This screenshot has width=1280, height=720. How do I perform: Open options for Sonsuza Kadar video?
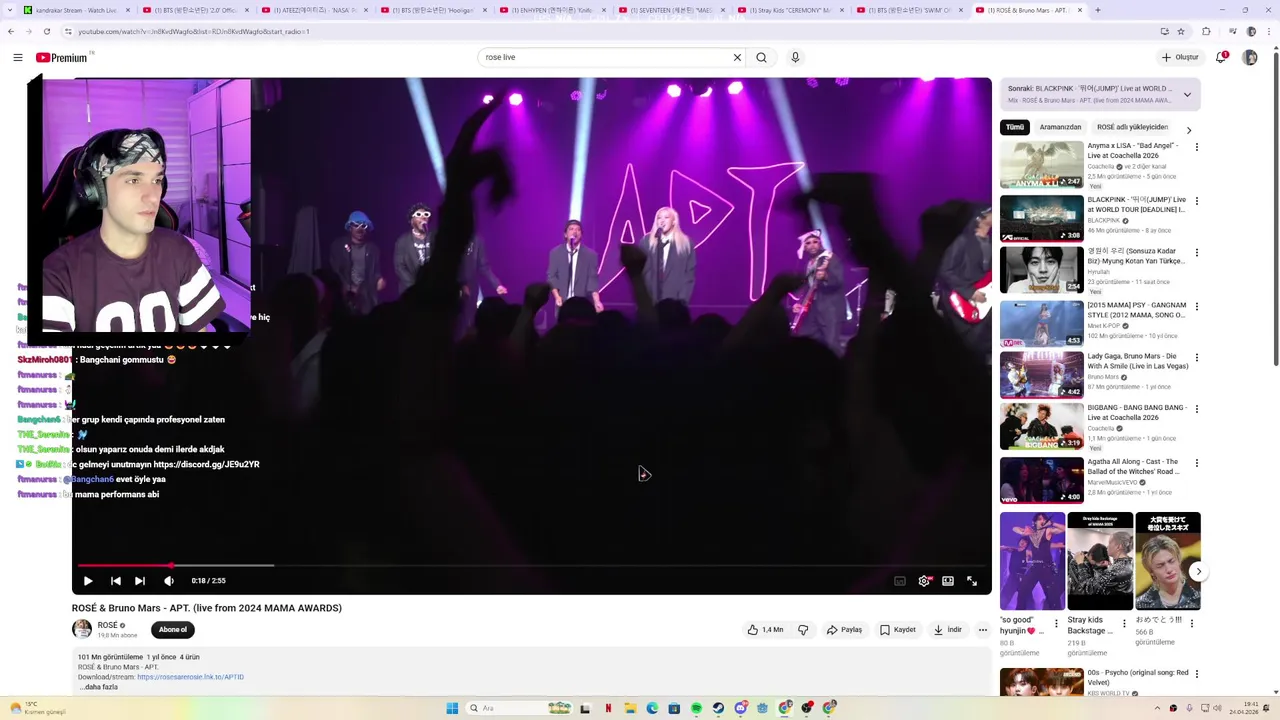click(x=1196, y=252)
